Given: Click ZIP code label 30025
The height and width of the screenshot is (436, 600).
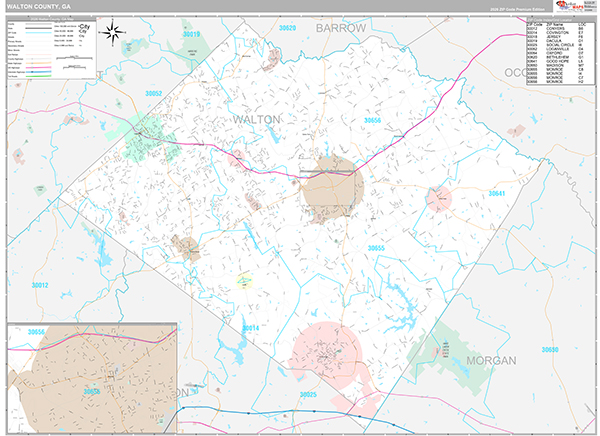Looking at the screenshot, I should point(307,395).
